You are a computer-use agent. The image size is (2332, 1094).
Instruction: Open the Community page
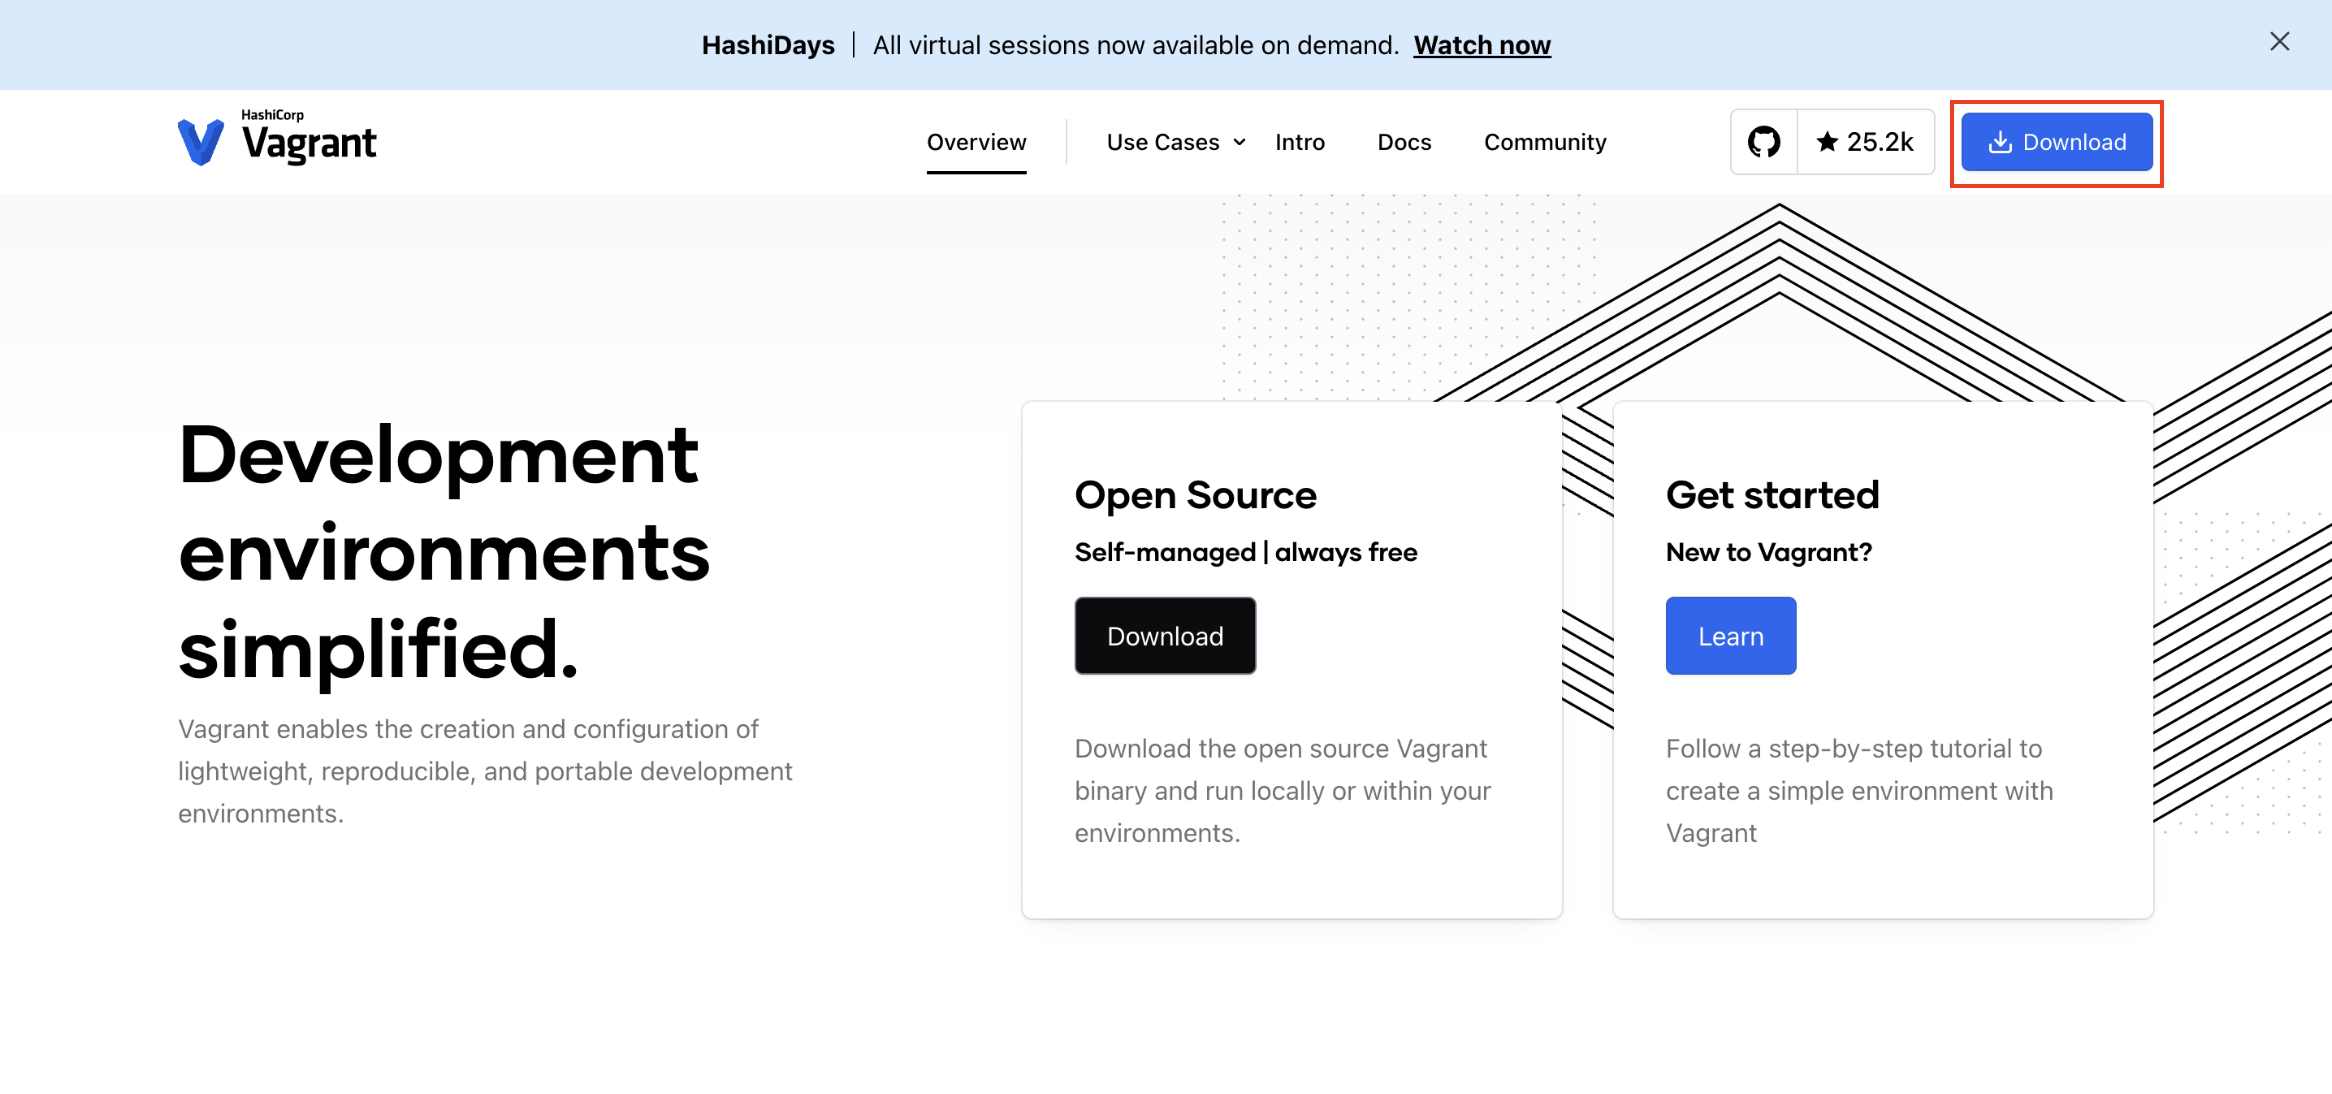click(x=1545, y=142)
